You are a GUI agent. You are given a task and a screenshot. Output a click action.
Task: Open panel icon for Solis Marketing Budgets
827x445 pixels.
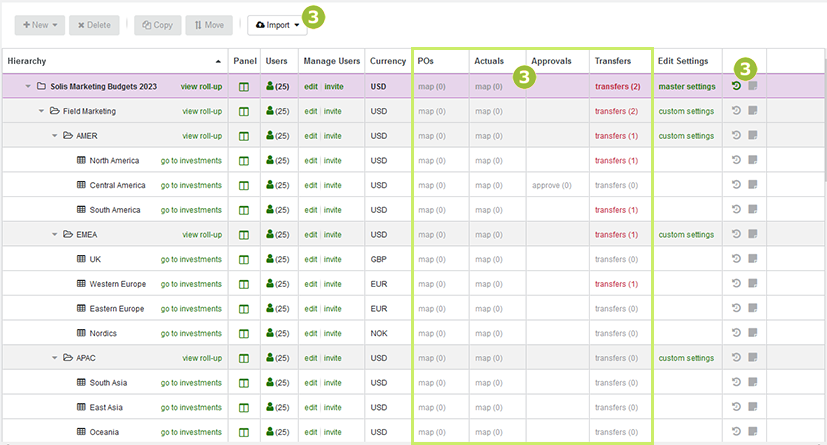coord(244,86)
